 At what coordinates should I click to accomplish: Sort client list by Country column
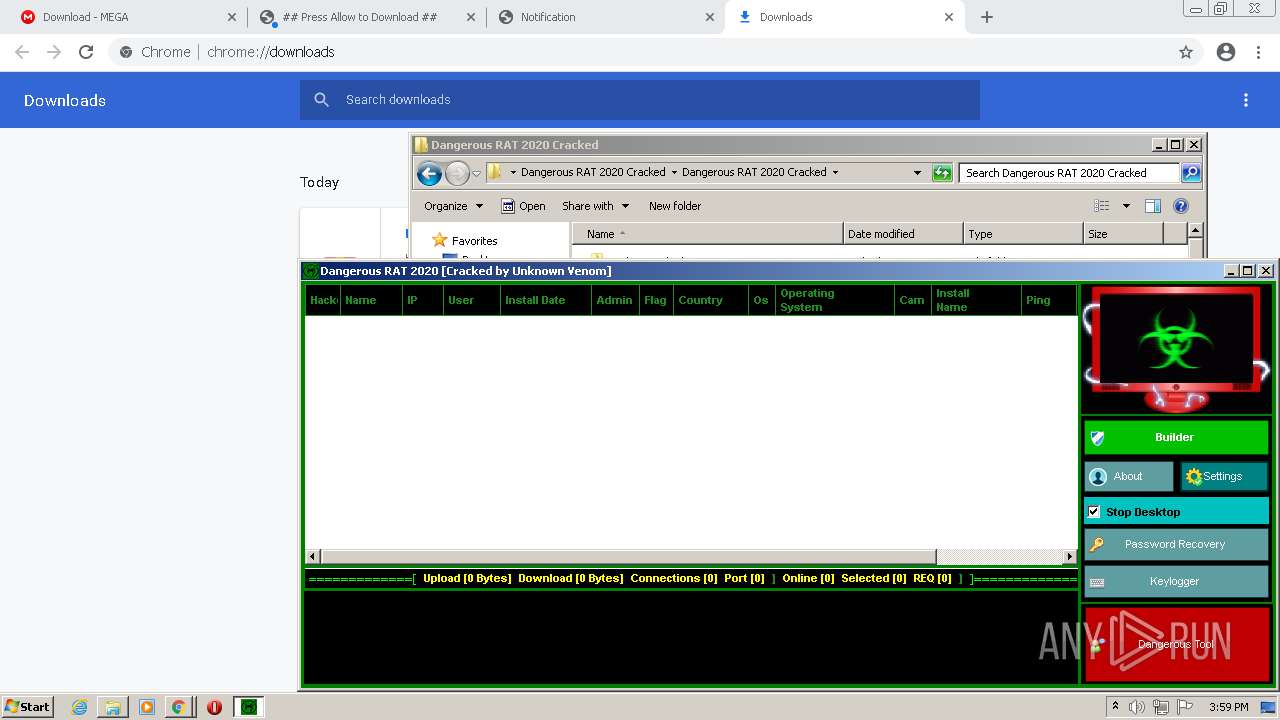point(711,300)
